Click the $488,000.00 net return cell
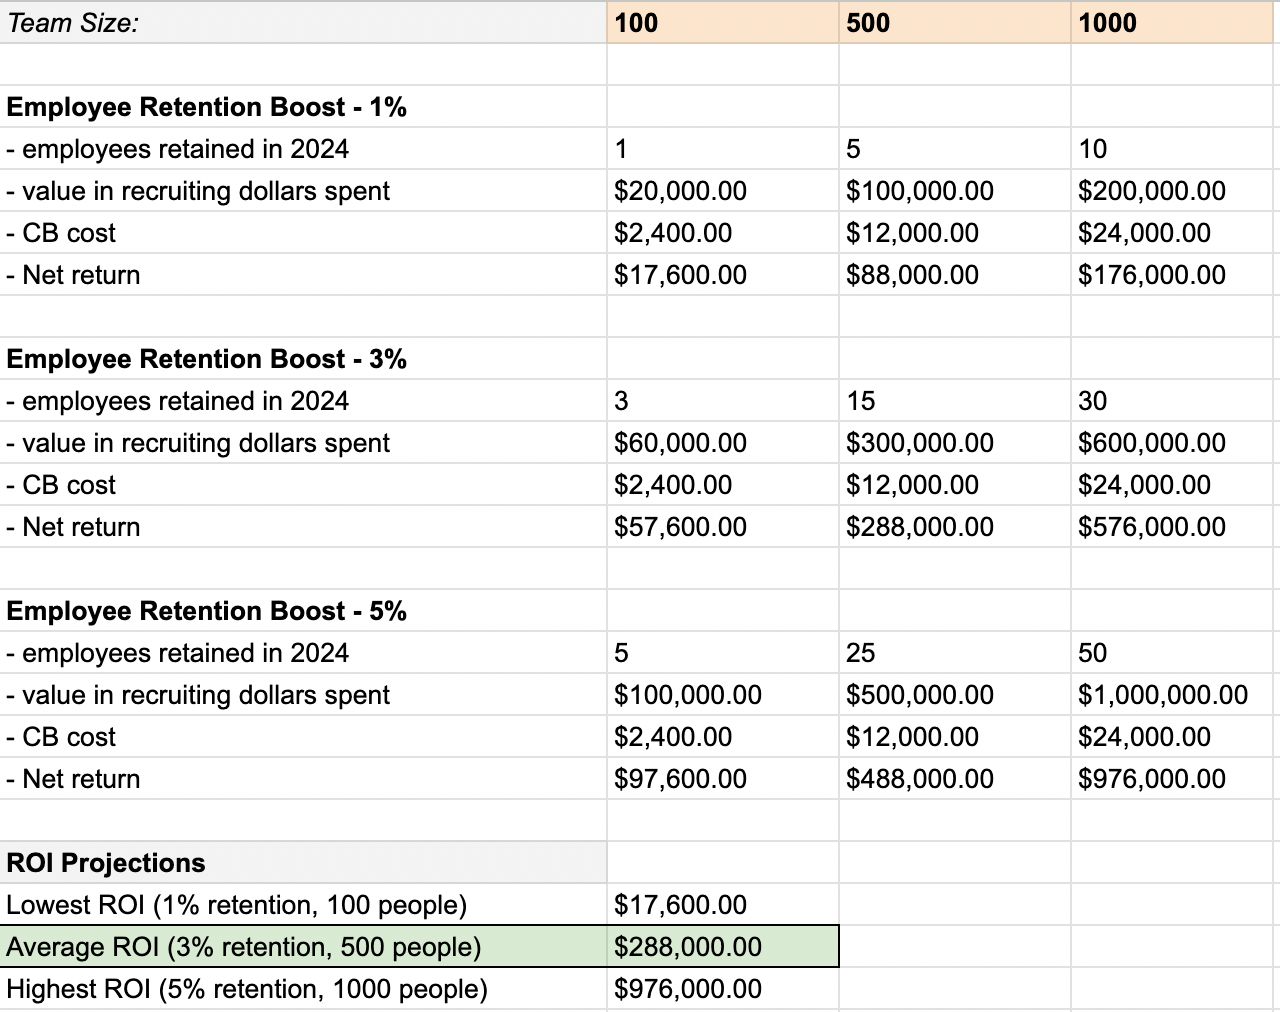This screenshot has height=1012, width=1280. coord(955,779)
